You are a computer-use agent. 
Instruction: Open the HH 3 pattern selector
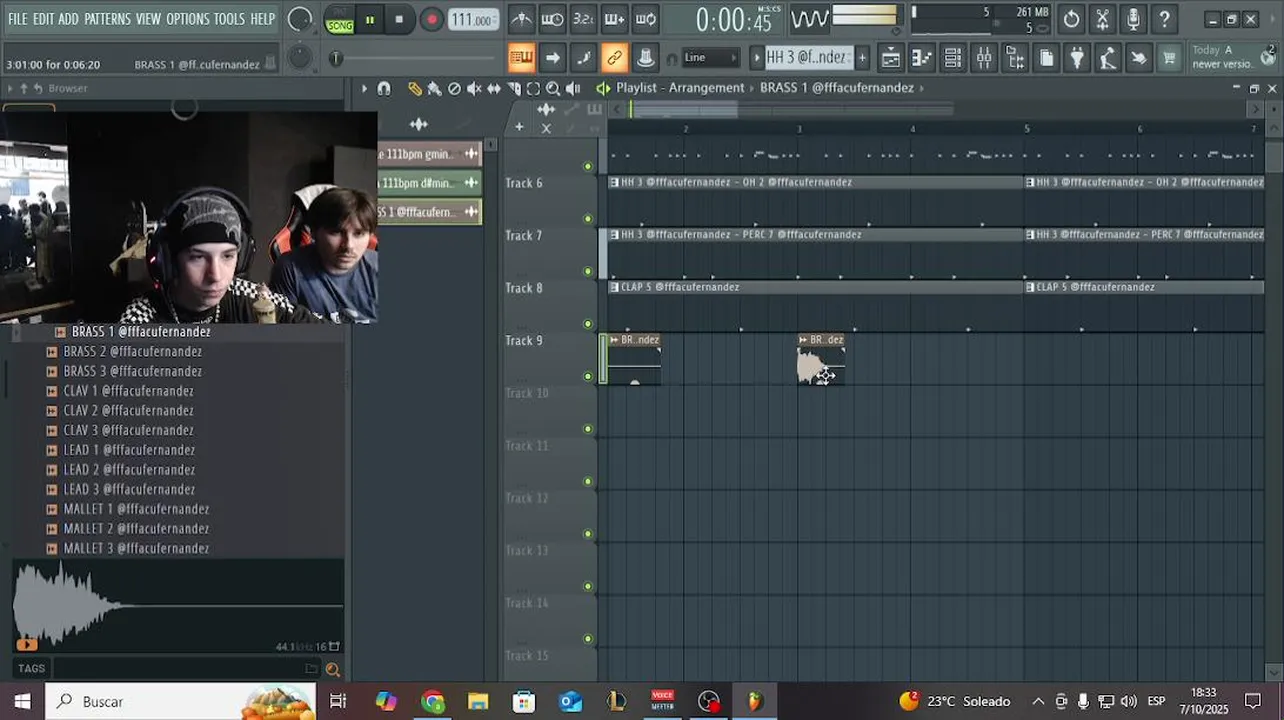807,58
